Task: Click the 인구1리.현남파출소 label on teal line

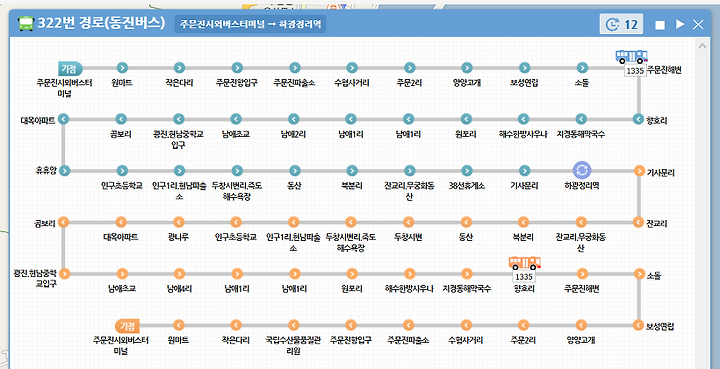Action: coord(179,191)
